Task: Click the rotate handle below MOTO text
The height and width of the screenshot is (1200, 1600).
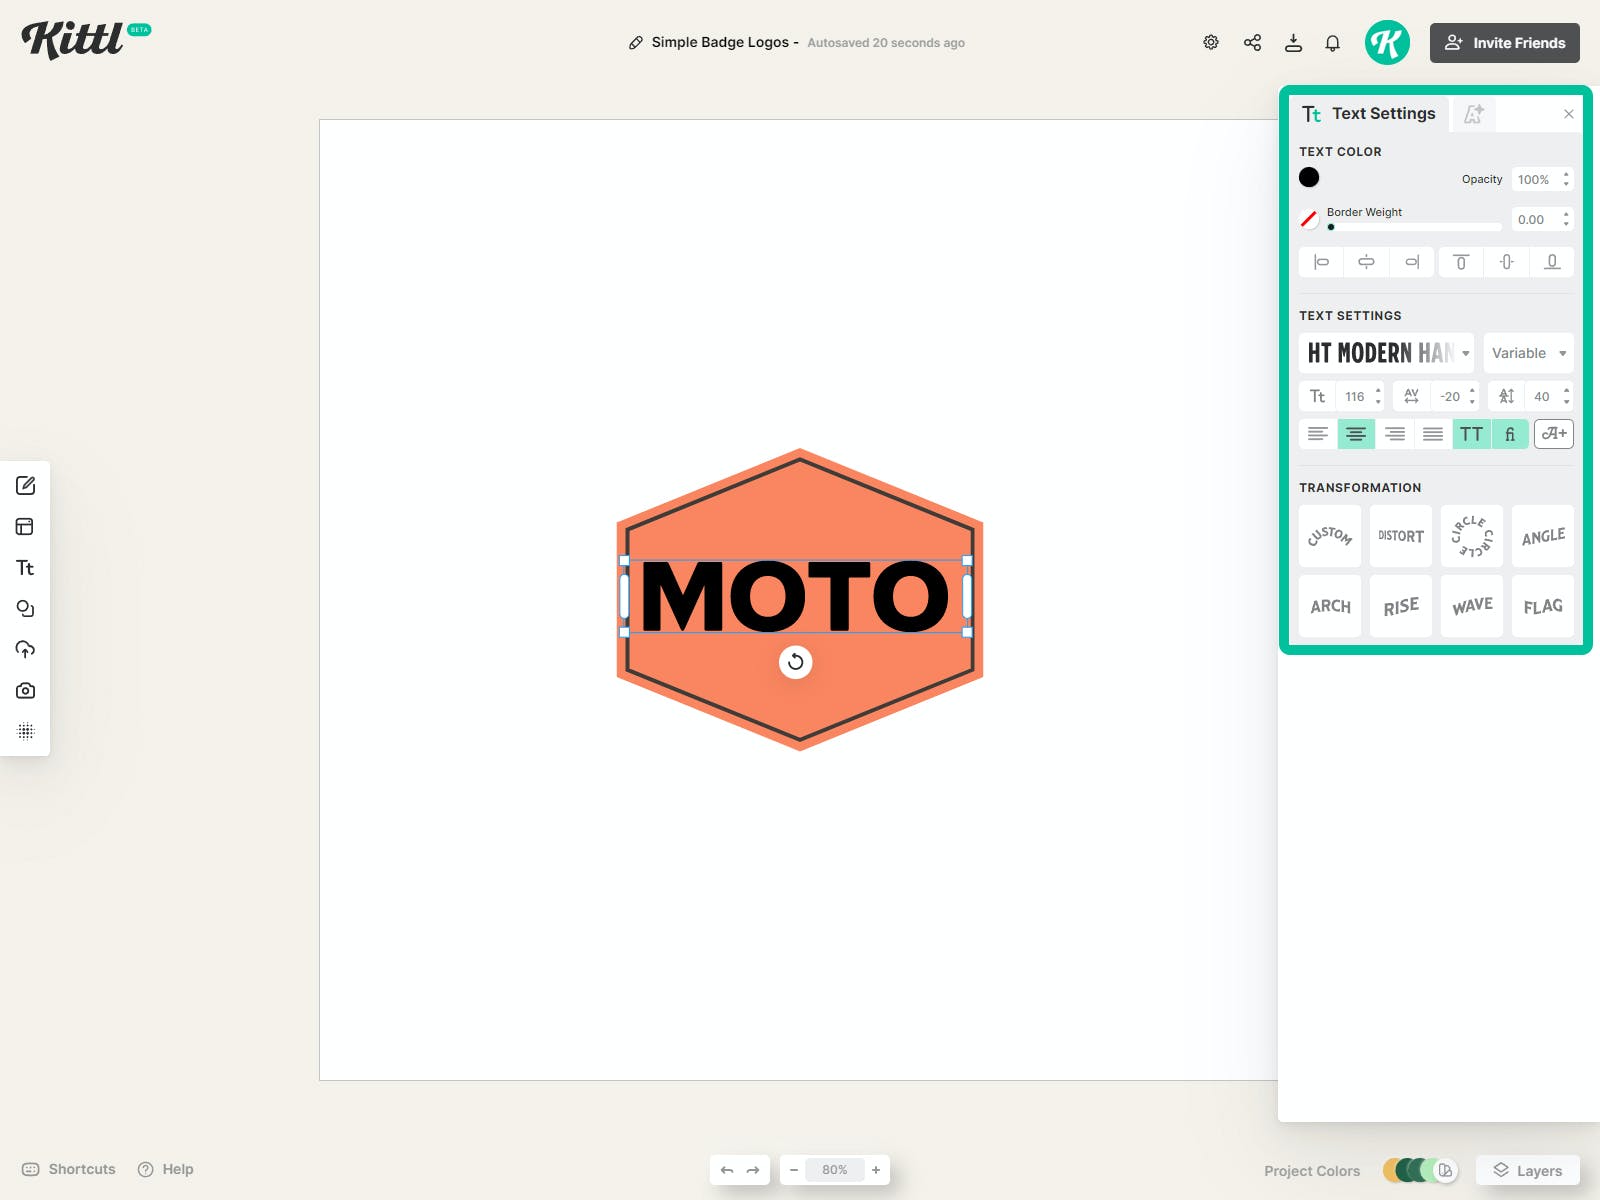Action: [796, 662]
